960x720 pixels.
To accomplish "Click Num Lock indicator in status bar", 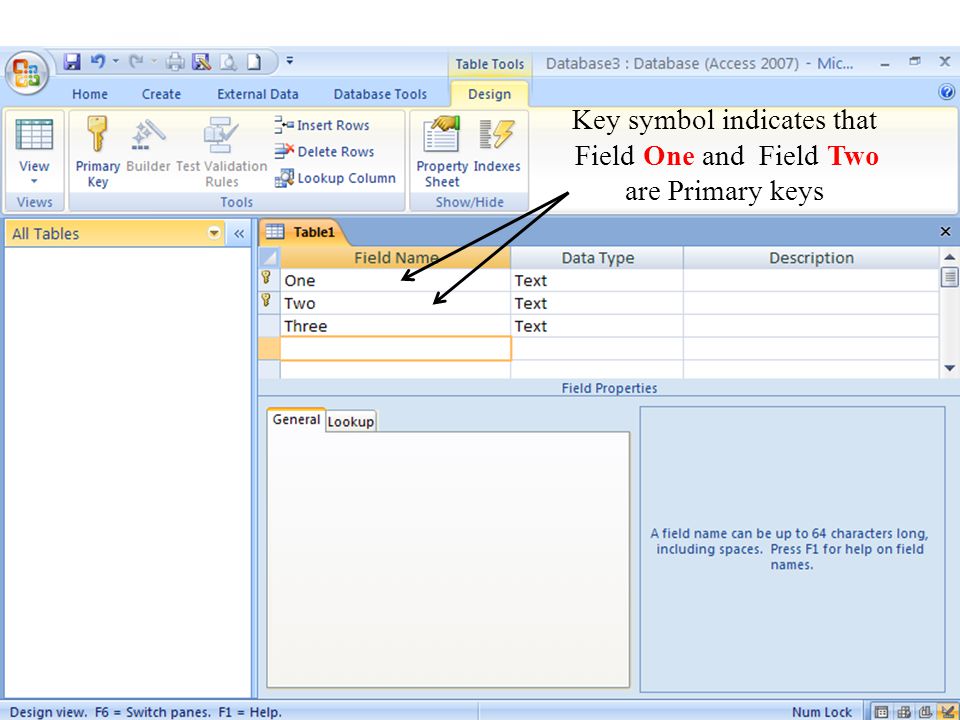I will coord(822,712).
